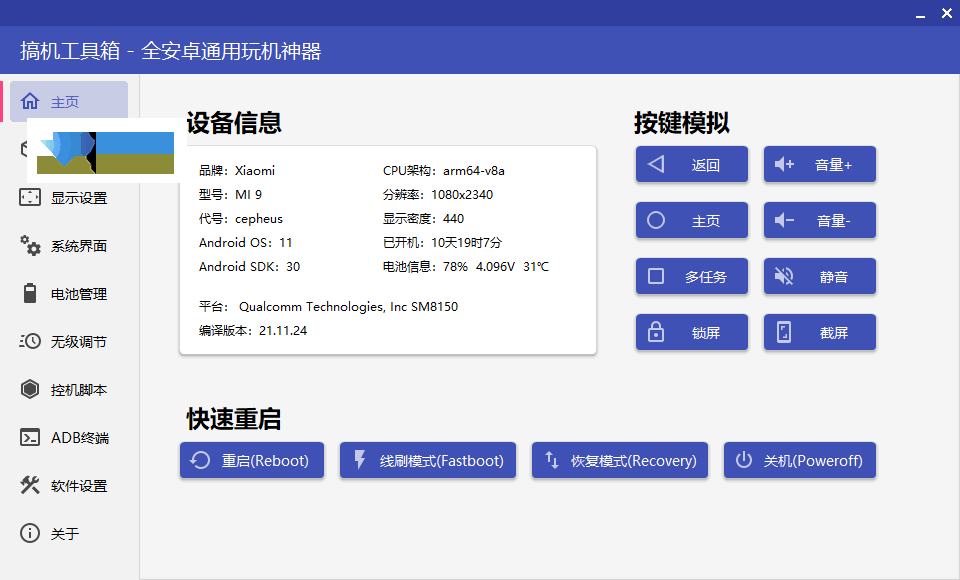Click the terminal prompt icon for ADB终端
Screen dimensions: 960x580
[x=29, y=437]
